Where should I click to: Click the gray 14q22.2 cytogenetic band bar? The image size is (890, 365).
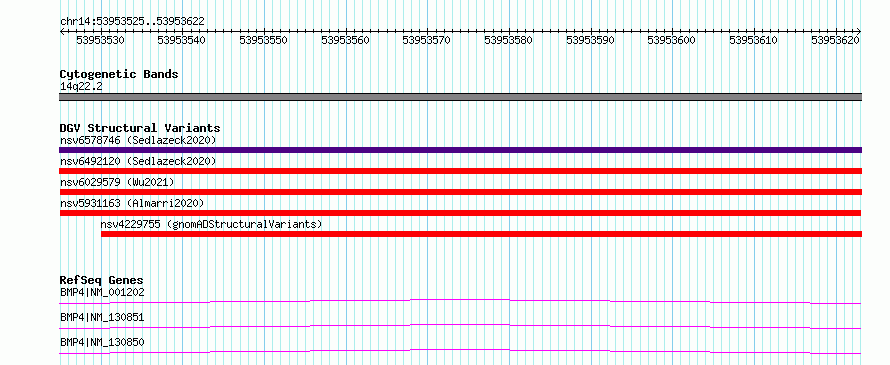click(x=460, y=97)
